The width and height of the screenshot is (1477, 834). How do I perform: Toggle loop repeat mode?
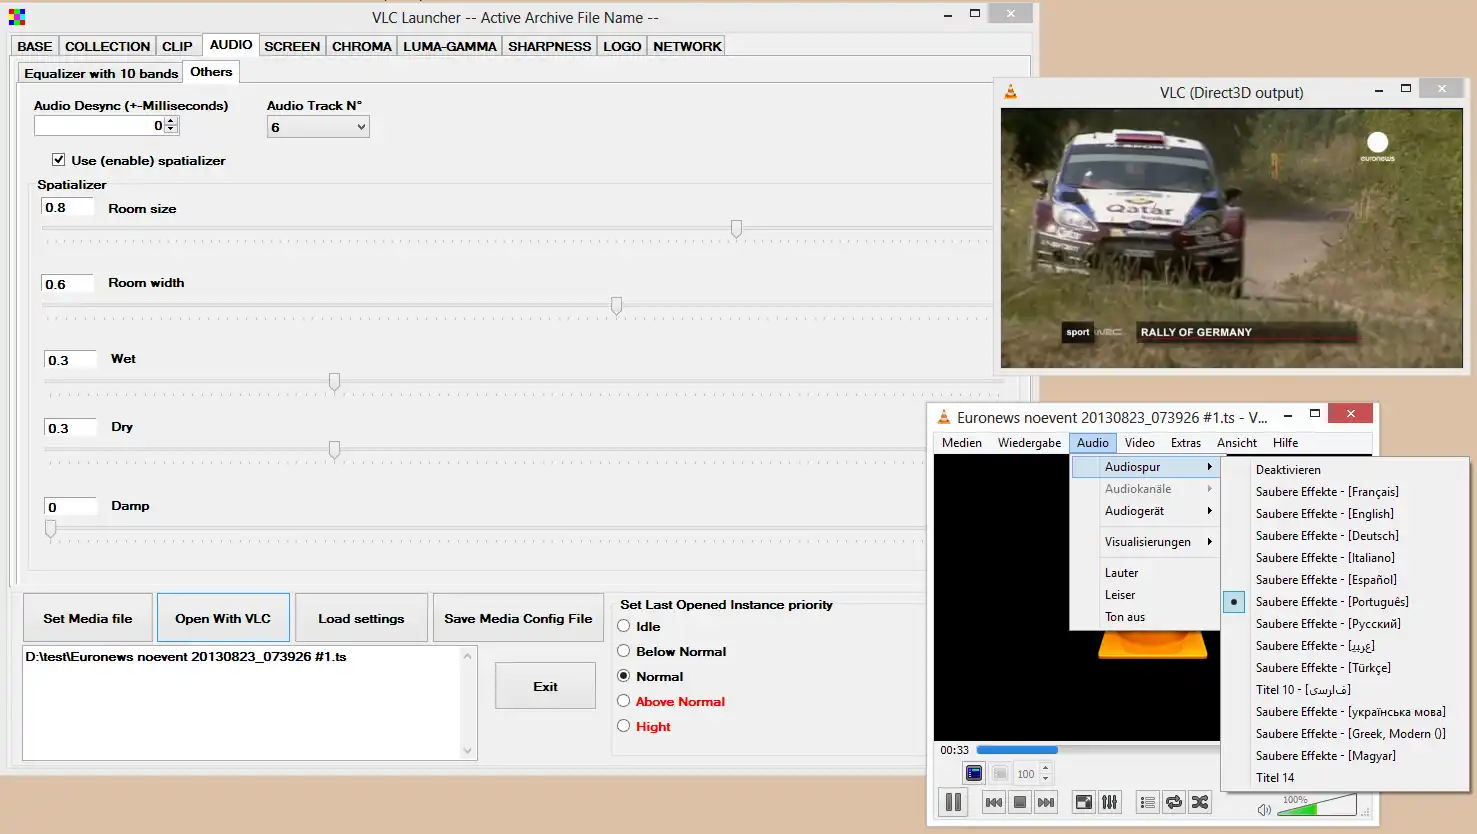click(x=1174, y=802)
